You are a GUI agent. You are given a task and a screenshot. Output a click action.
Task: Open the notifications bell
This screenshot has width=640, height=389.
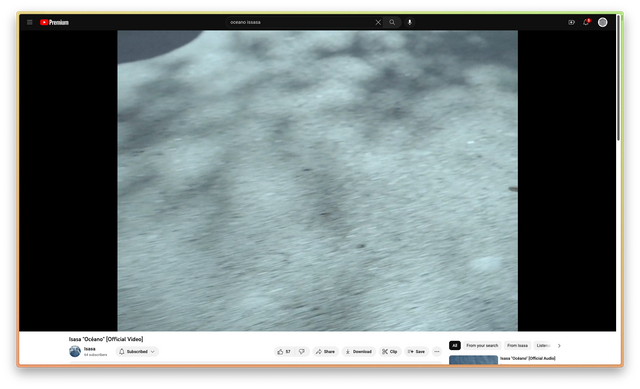click(x=586, y=22)
